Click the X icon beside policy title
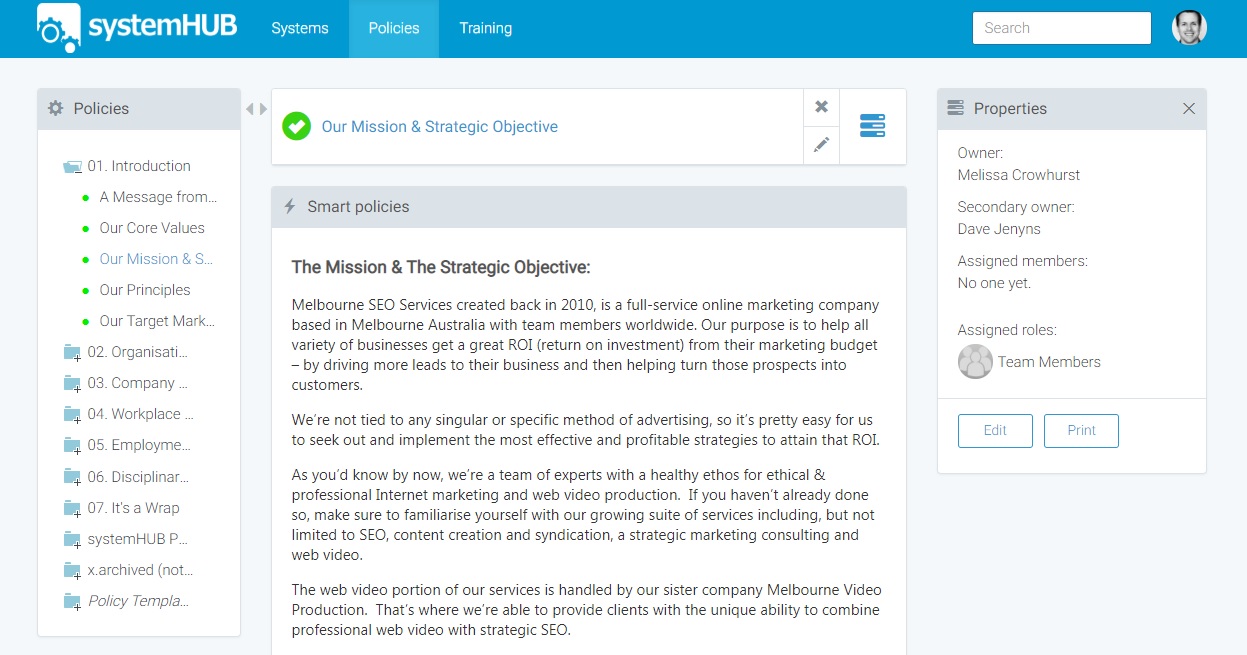1247x655 pixels. point(821,107)
